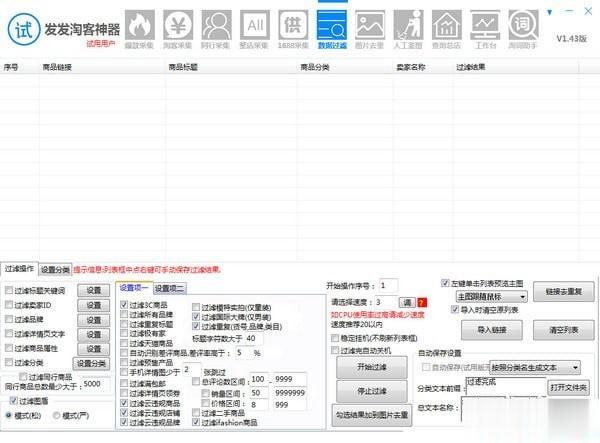Click the 分类文本前缀 text box

505,386
